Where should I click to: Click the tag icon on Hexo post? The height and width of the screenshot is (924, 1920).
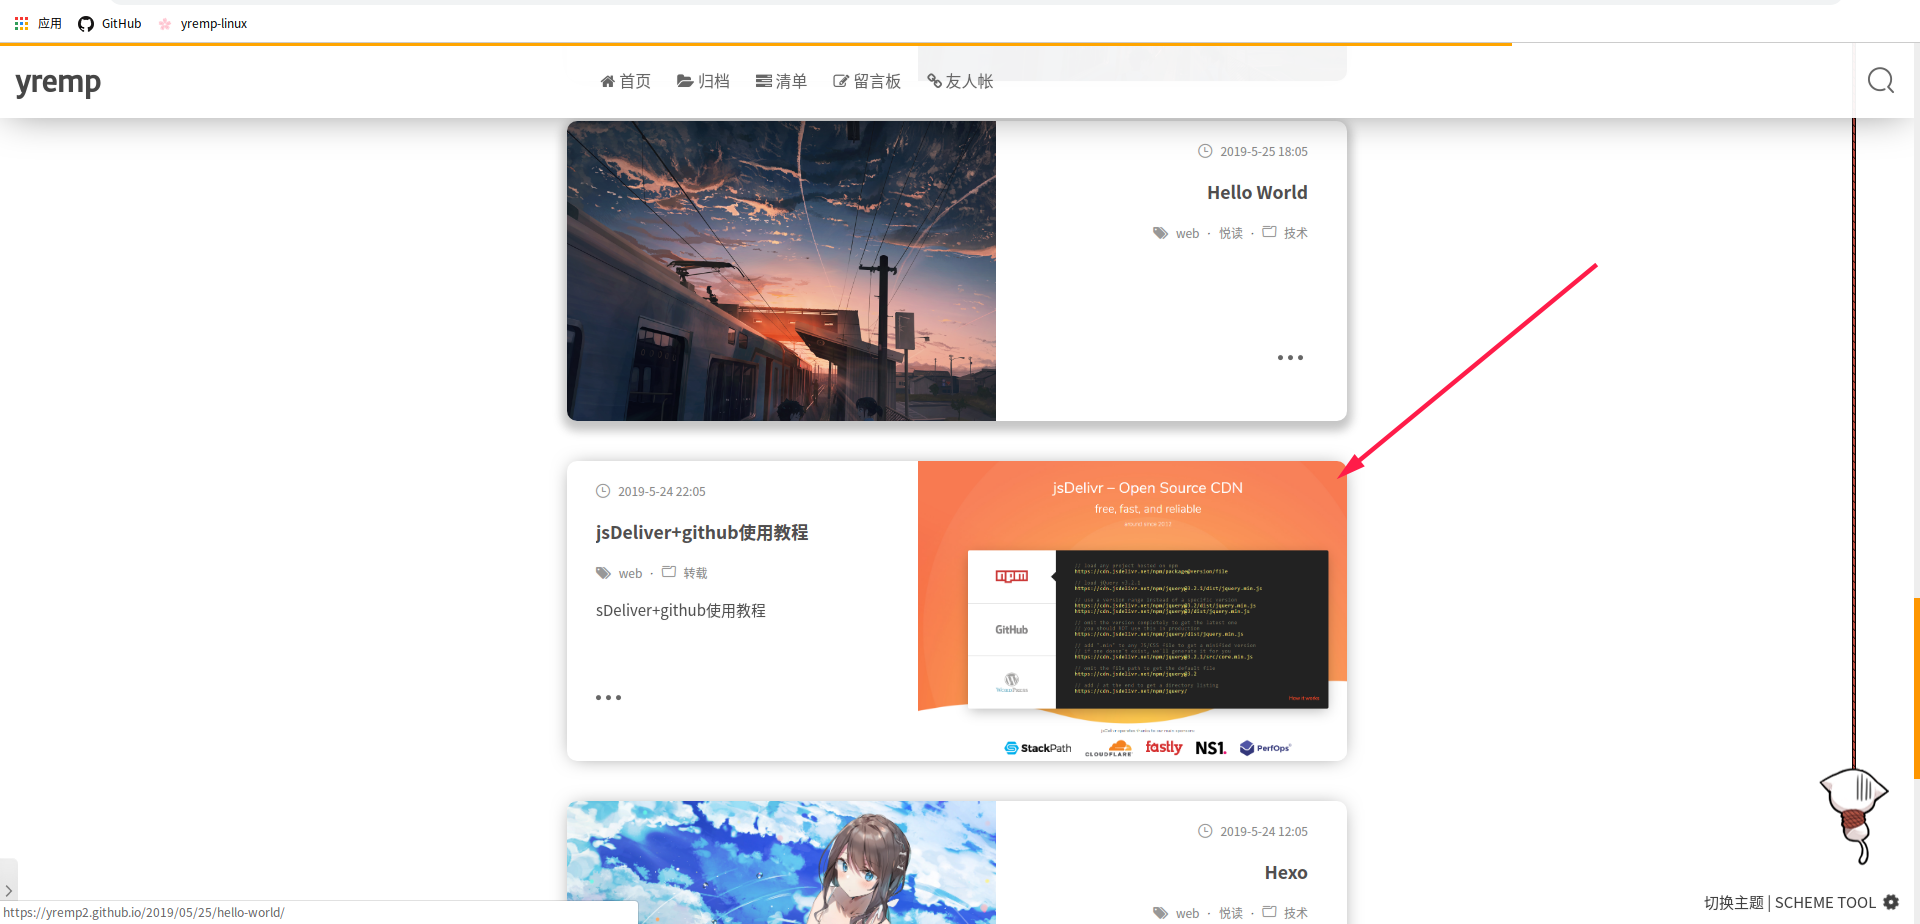click(x=1160, y=913)
